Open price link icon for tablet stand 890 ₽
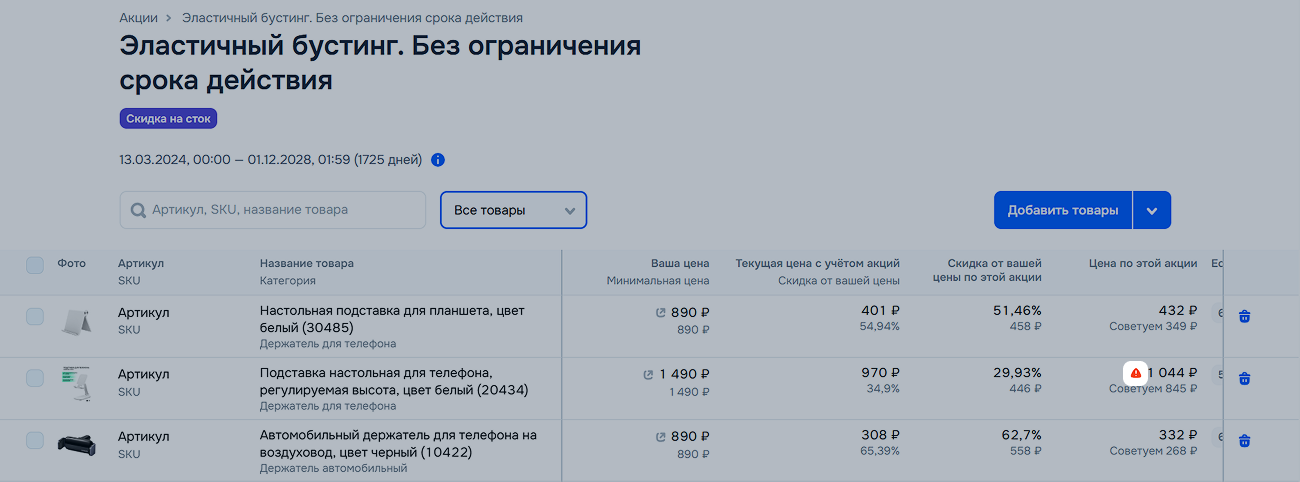This screenshot has height=482, width=1300. point(660,313)
